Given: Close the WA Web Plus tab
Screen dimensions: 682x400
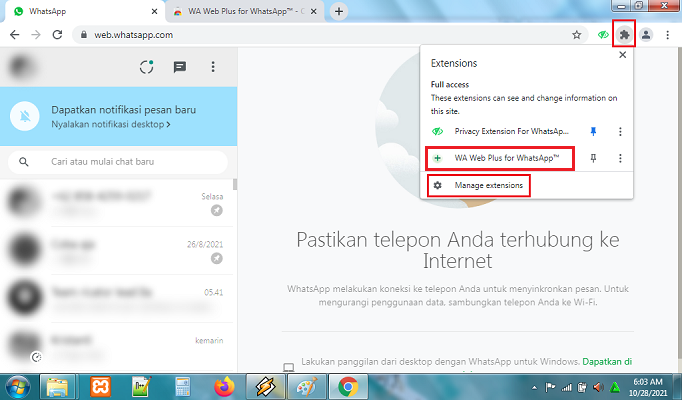Looking at the screenshot, I should coord(314,12).
